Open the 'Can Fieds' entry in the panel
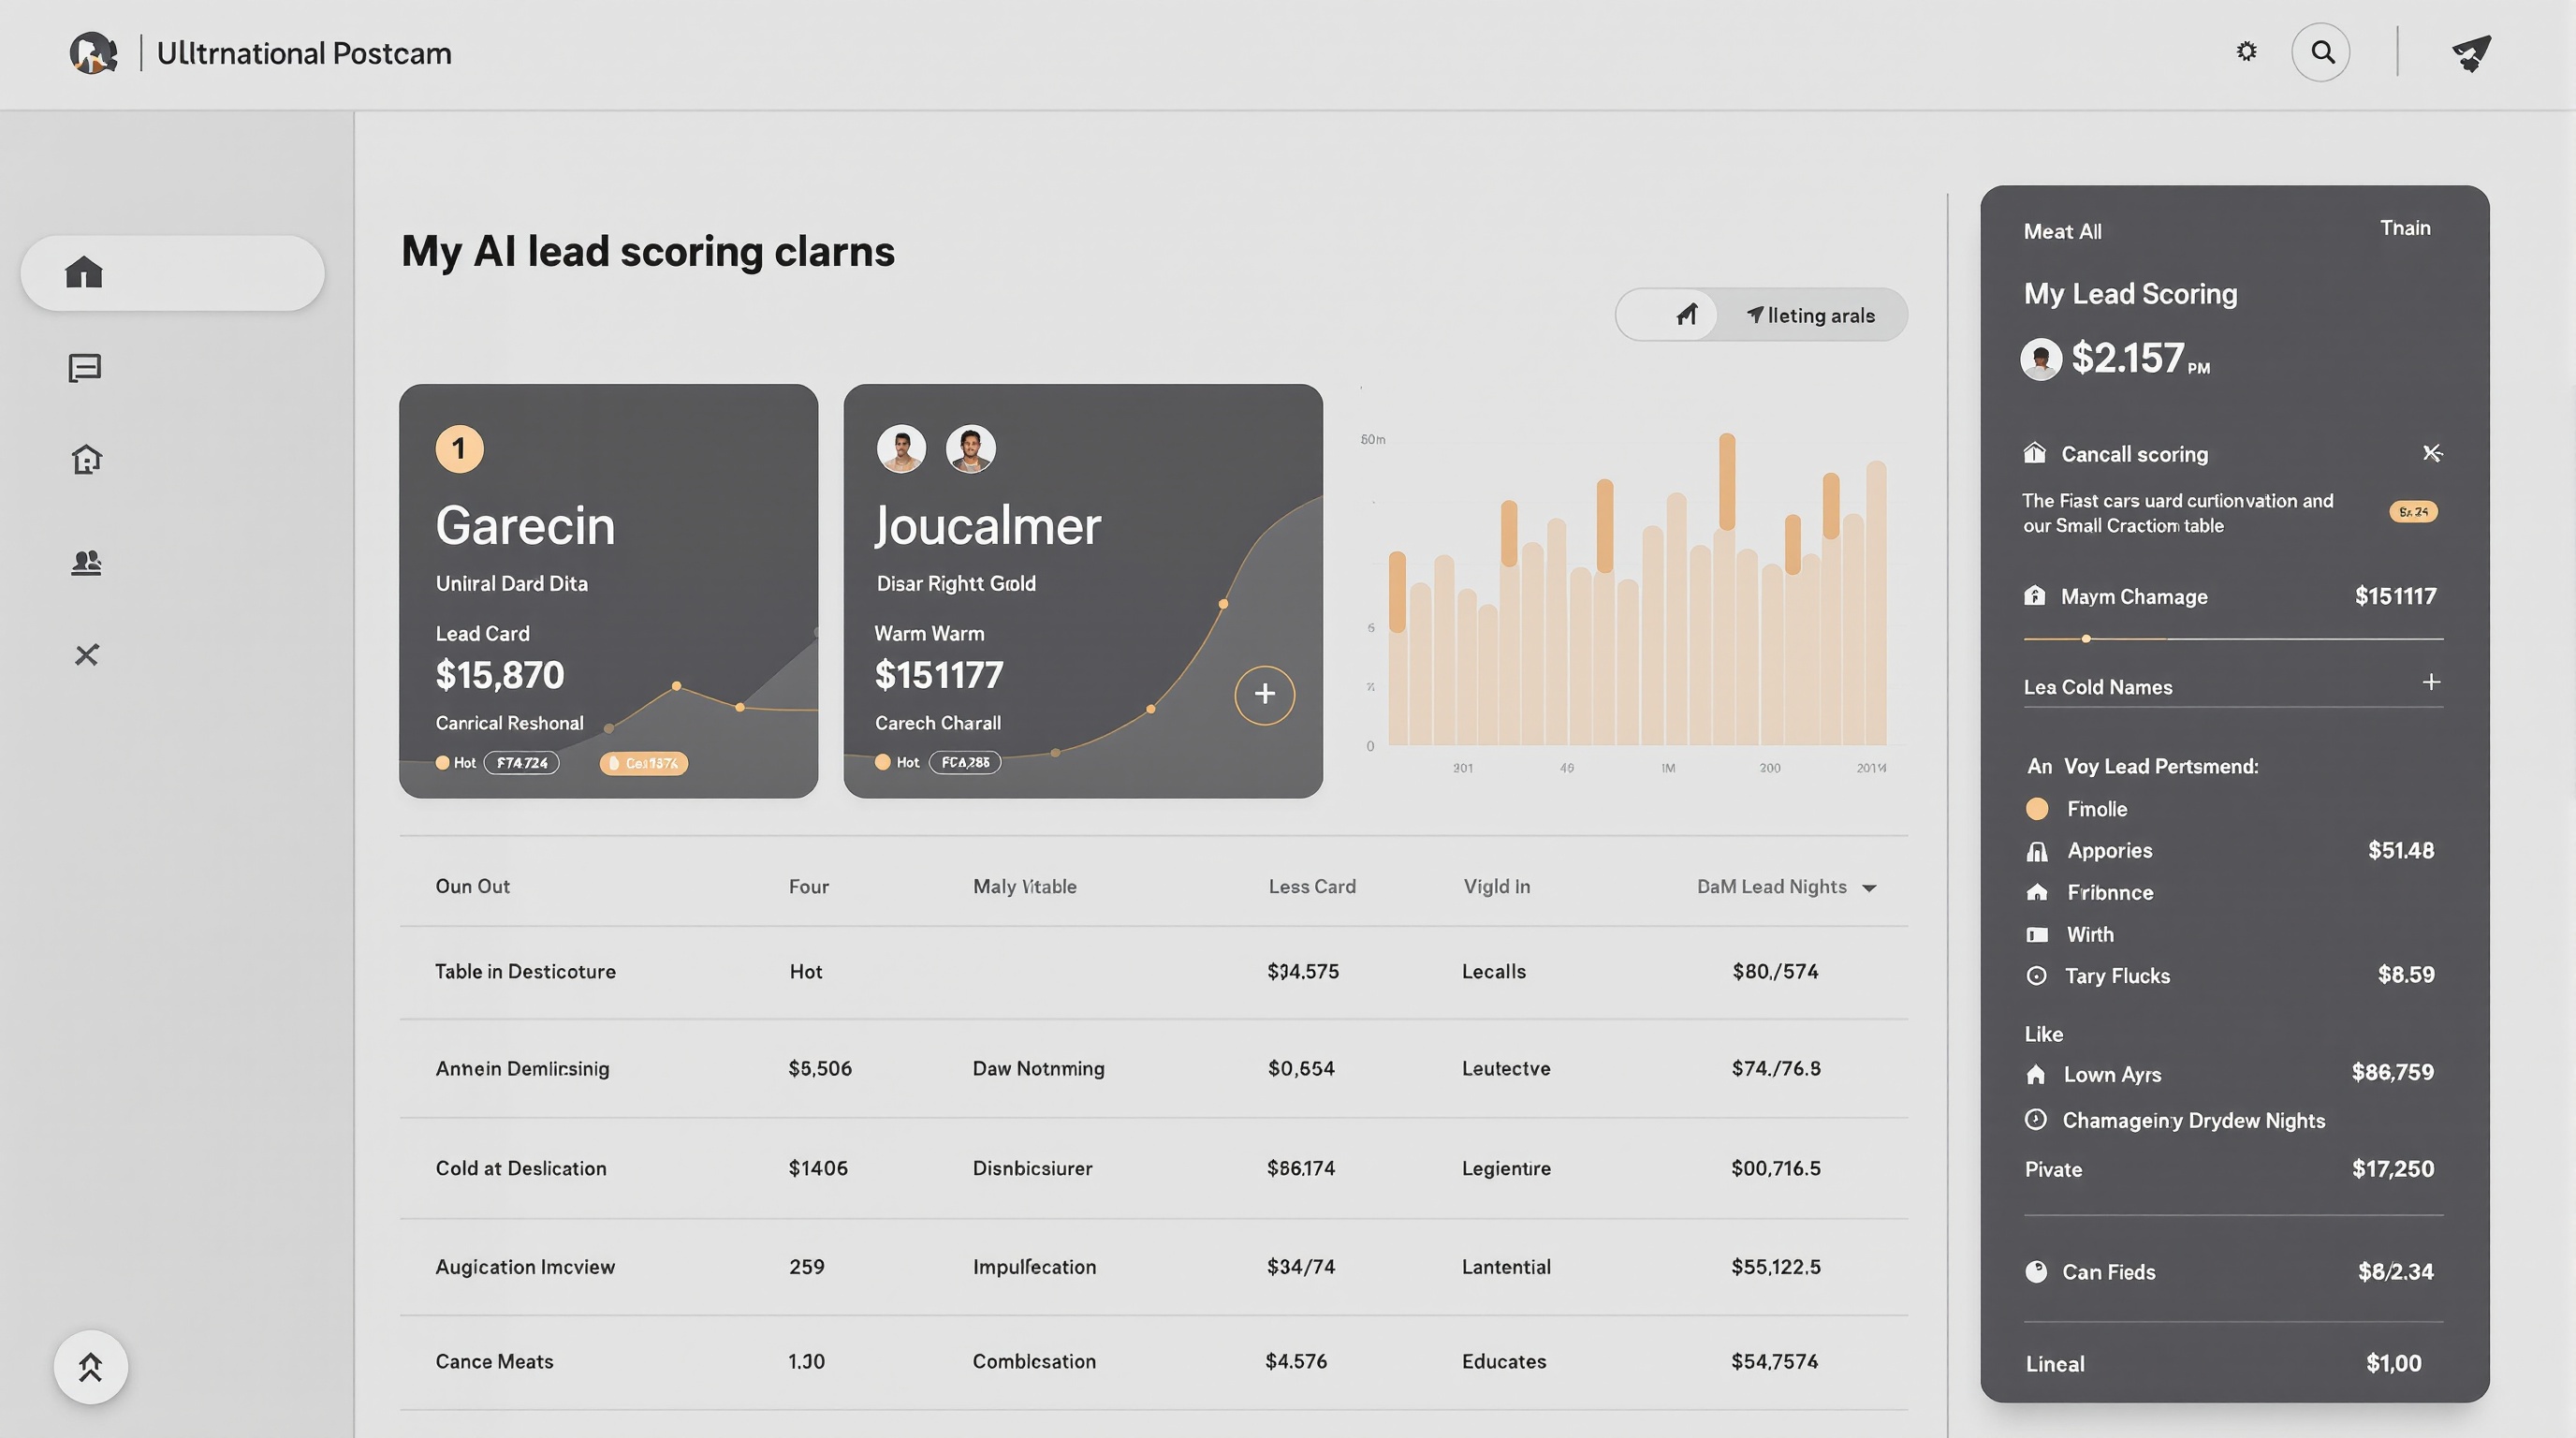This screenshot has height=1438, width=2576. (2110, 1272)
